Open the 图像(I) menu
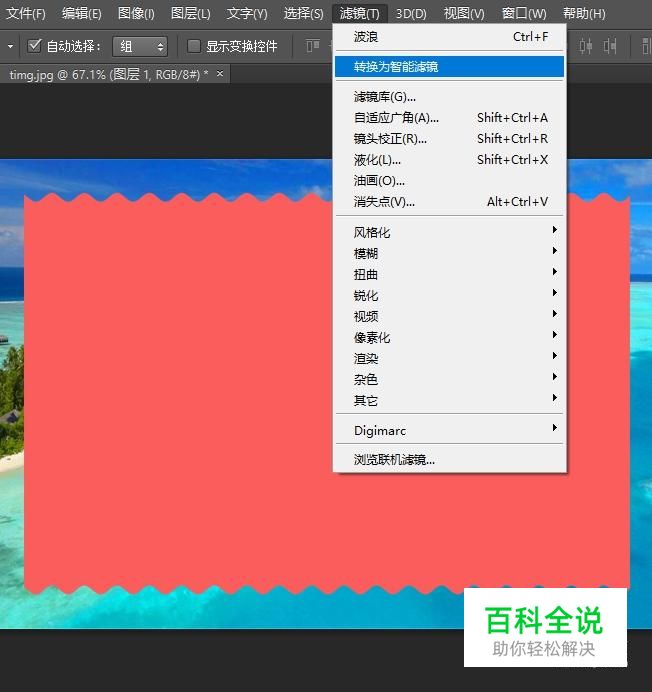Image resolution: width=652 pixels, height=692 pixels. point(136,14)
